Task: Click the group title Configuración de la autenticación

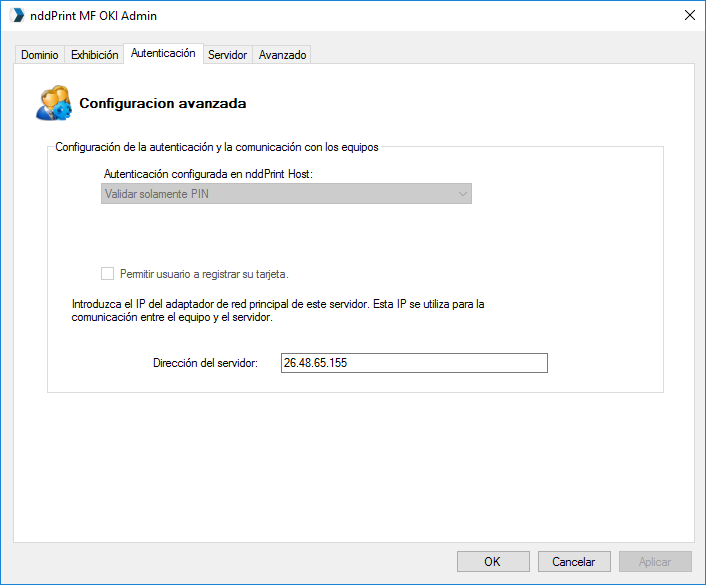Action: [x=217, y=147]
